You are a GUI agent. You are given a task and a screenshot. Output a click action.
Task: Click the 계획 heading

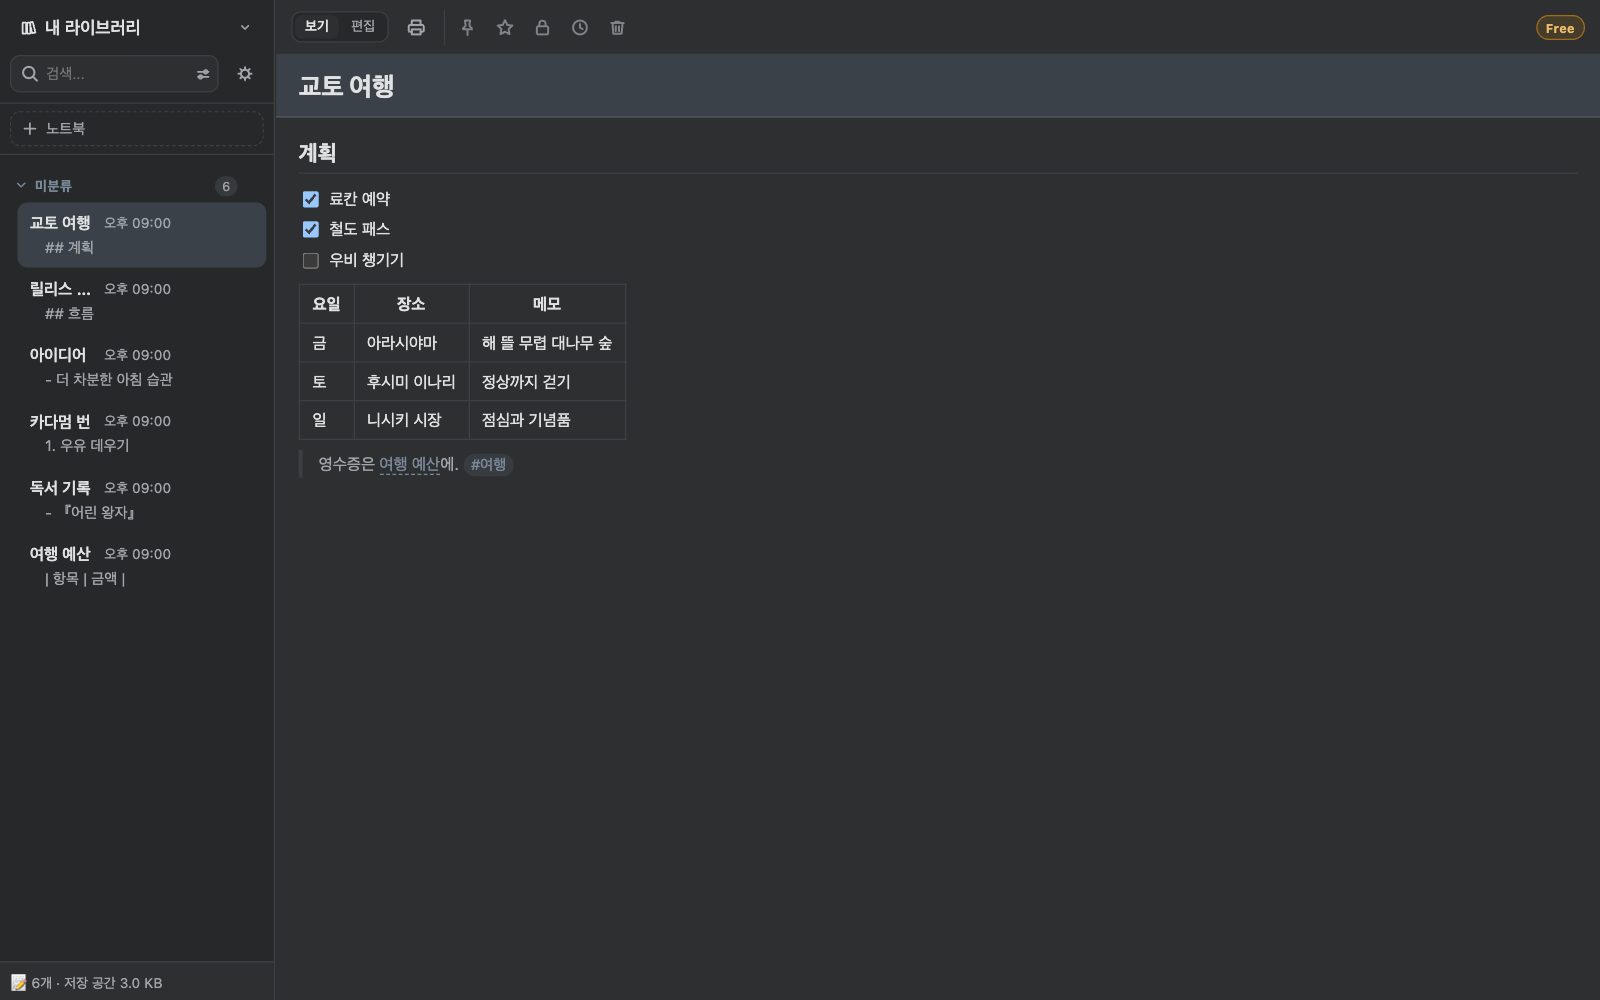point(317,153)
